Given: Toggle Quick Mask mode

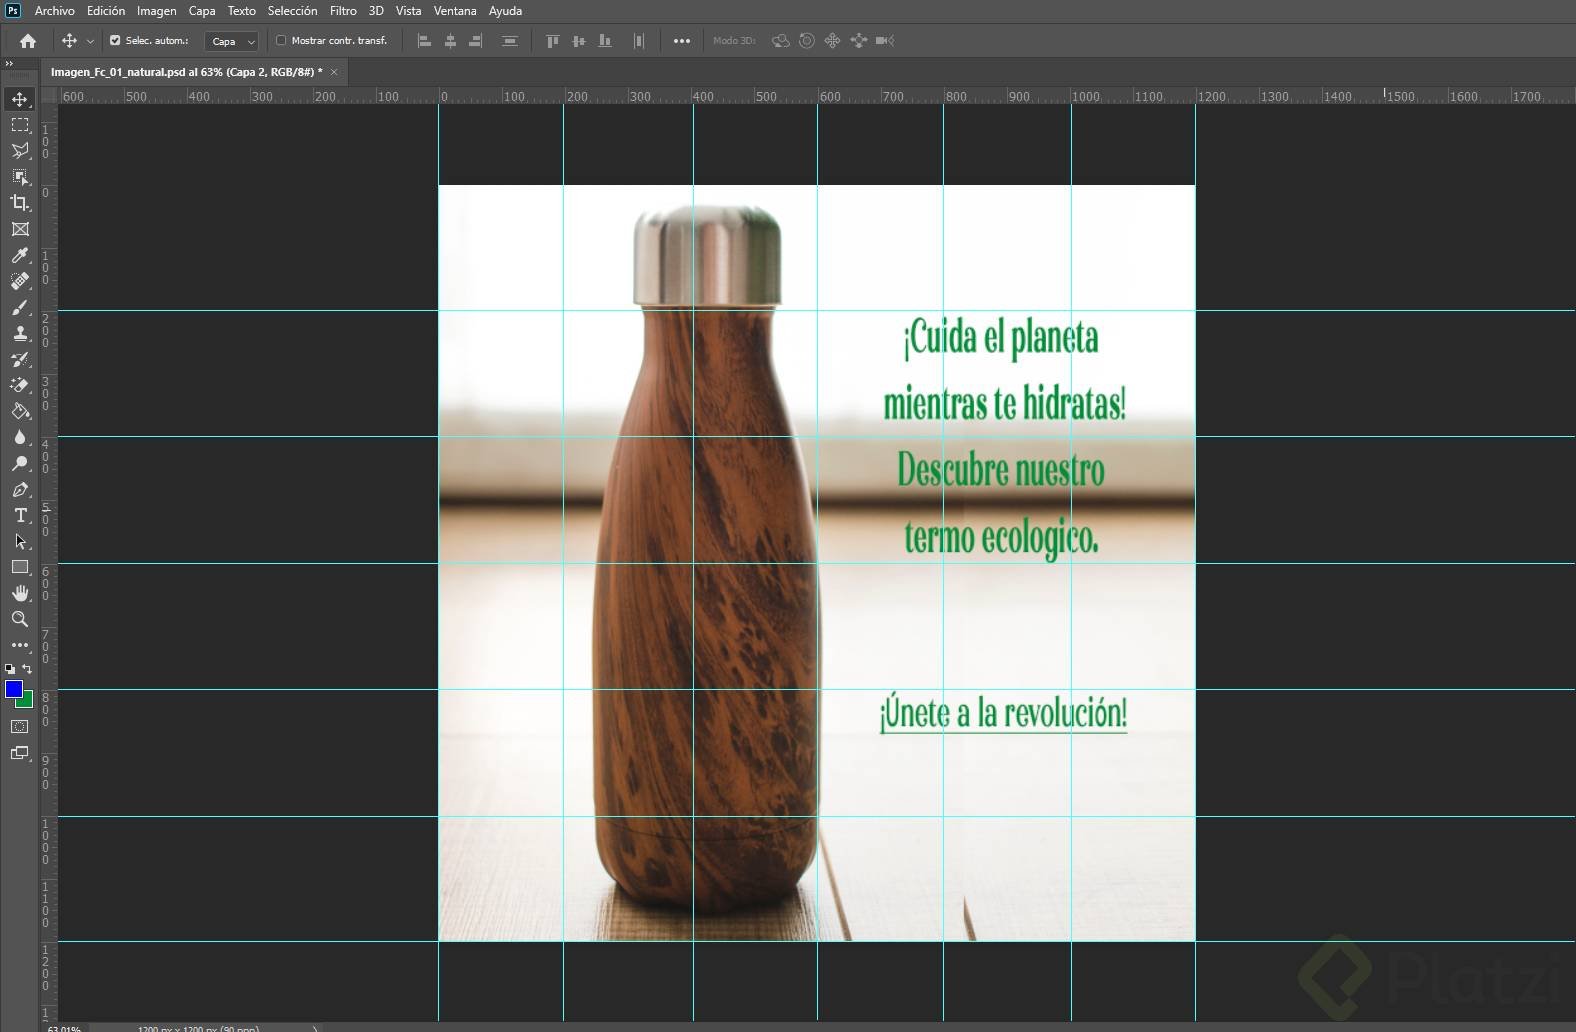Looking at the screenshot, I should point(20,727).
